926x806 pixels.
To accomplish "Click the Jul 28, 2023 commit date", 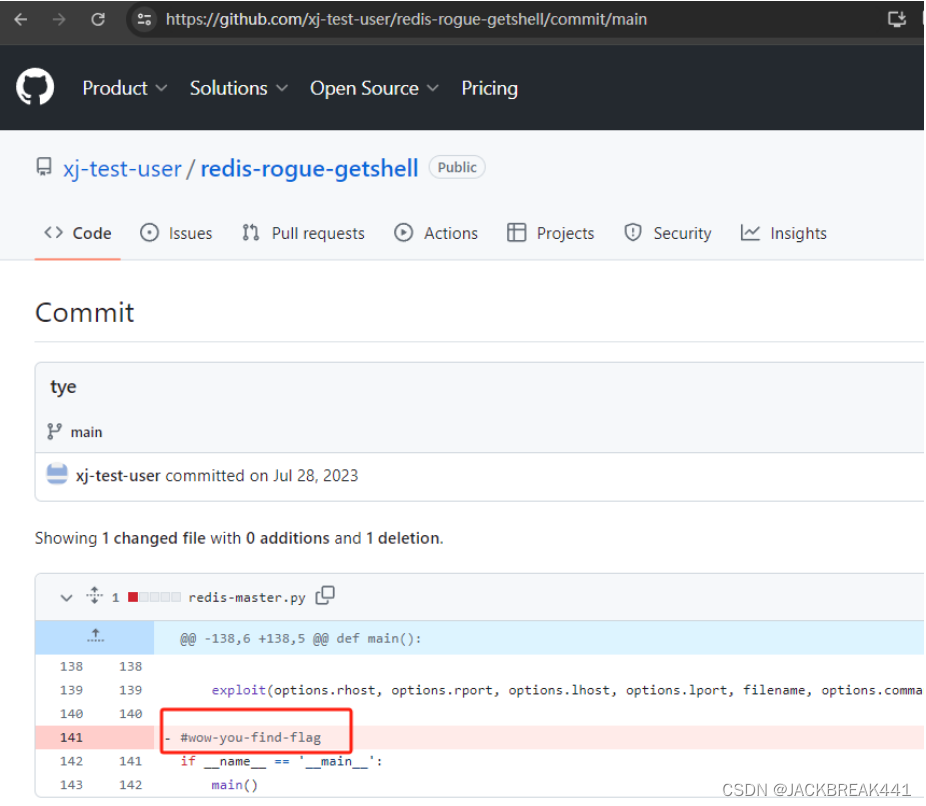I will (315, 475).
